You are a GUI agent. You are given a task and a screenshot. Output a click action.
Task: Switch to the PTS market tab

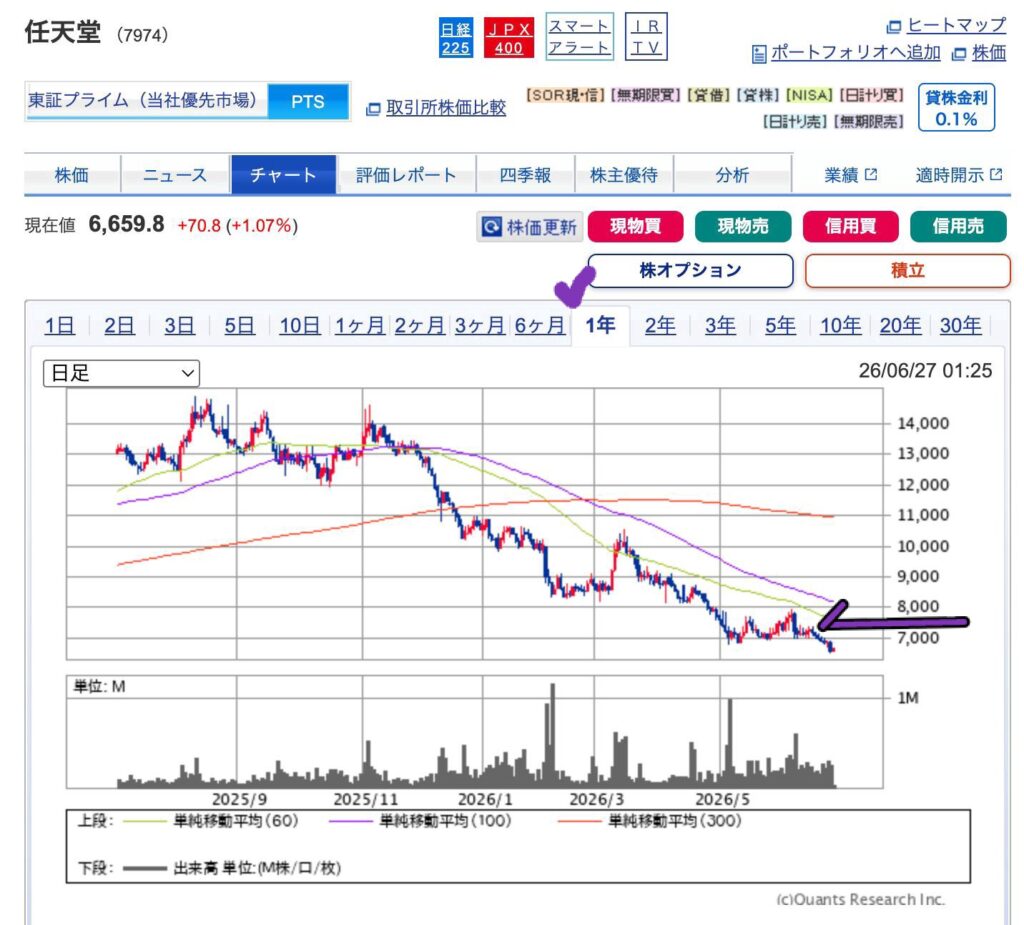pos(308,101)
